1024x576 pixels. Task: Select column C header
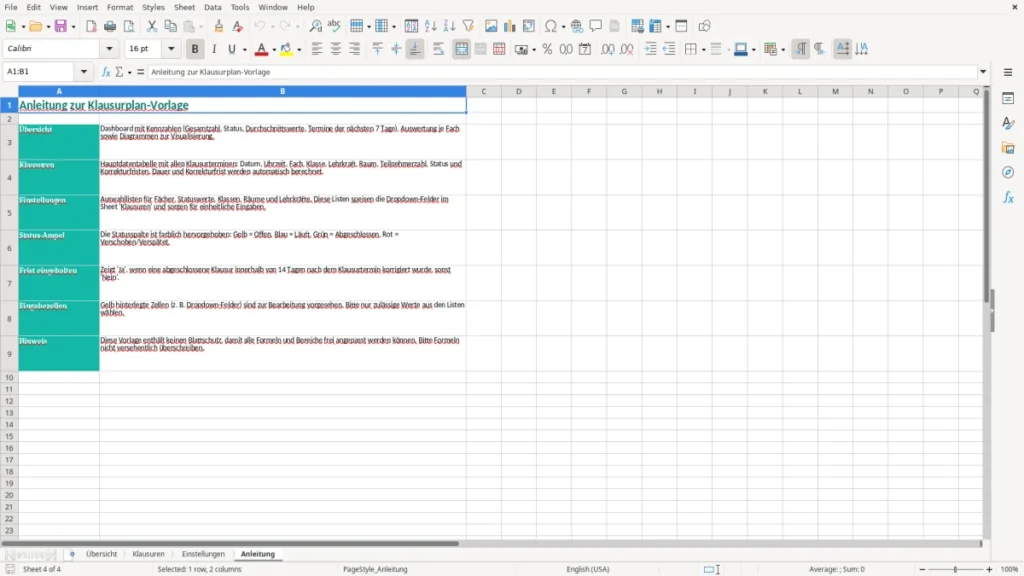484,91
